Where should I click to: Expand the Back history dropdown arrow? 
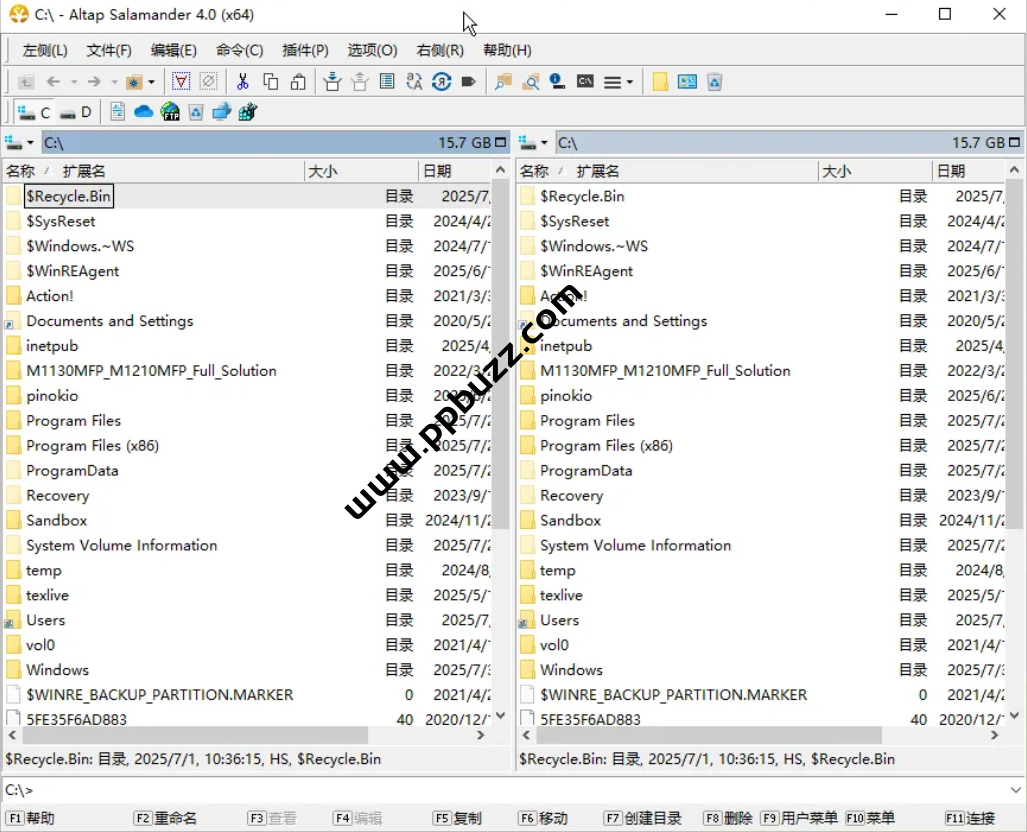coord(73,82)
